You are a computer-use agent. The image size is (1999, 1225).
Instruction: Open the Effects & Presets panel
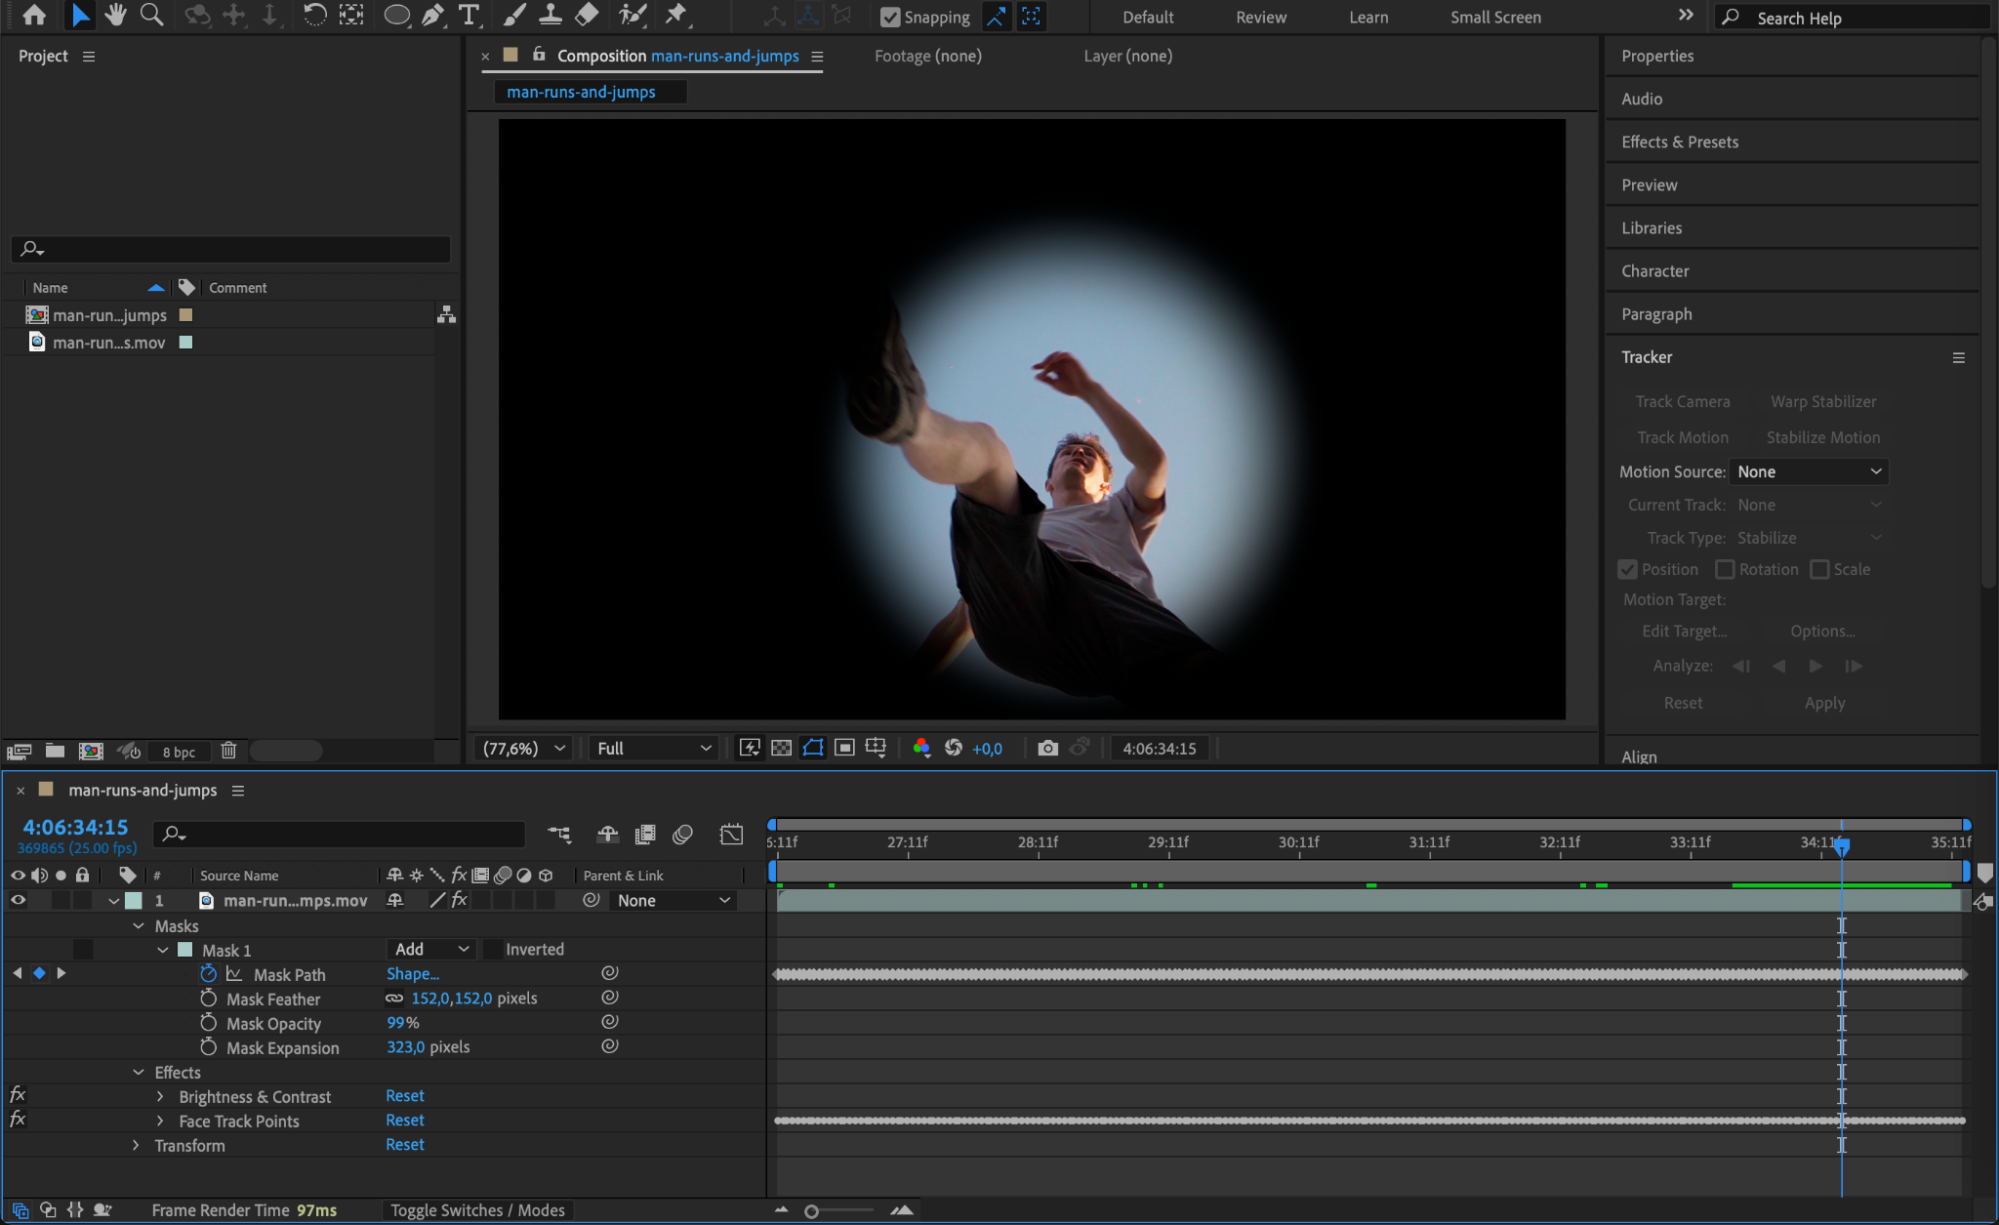coord(1679,142)
